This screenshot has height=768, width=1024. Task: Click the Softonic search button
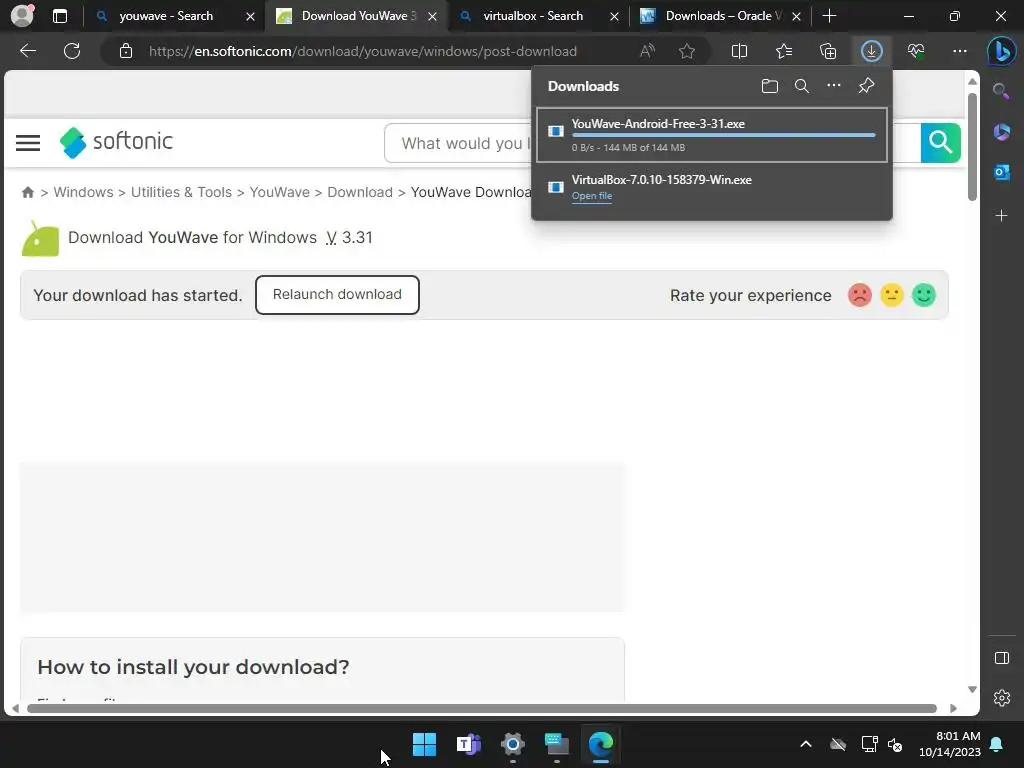click(940, 142)
